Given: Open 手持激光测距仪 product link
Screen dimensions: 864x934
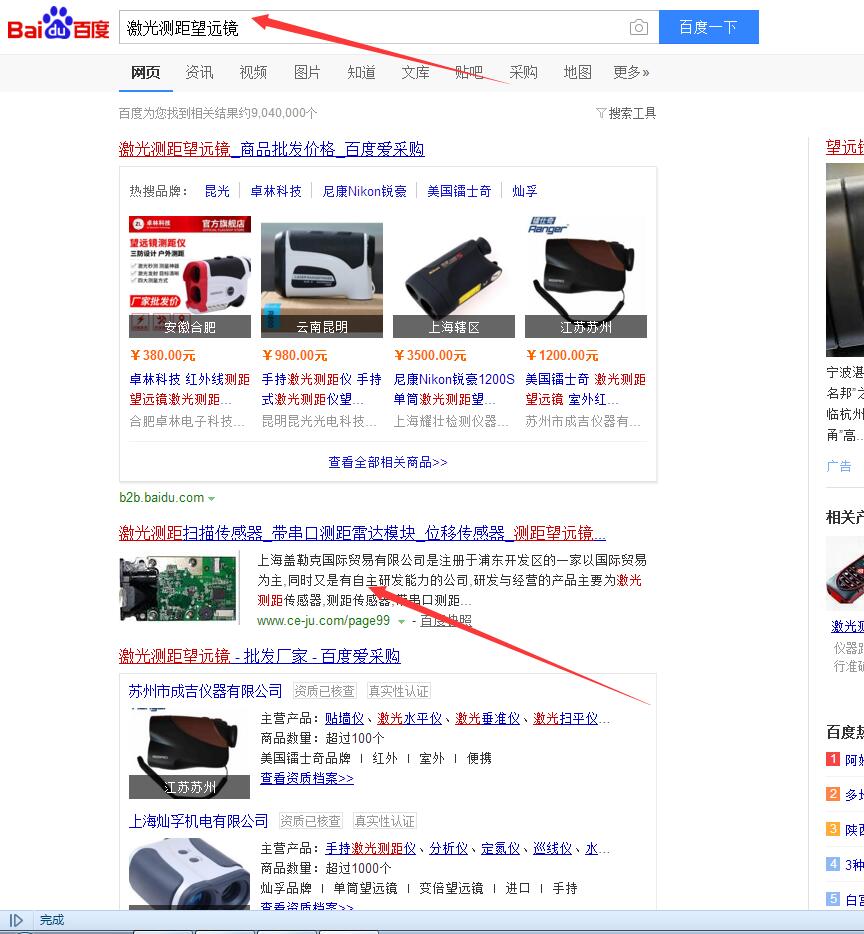Looking at the screenshot, I should pos(322,389).
